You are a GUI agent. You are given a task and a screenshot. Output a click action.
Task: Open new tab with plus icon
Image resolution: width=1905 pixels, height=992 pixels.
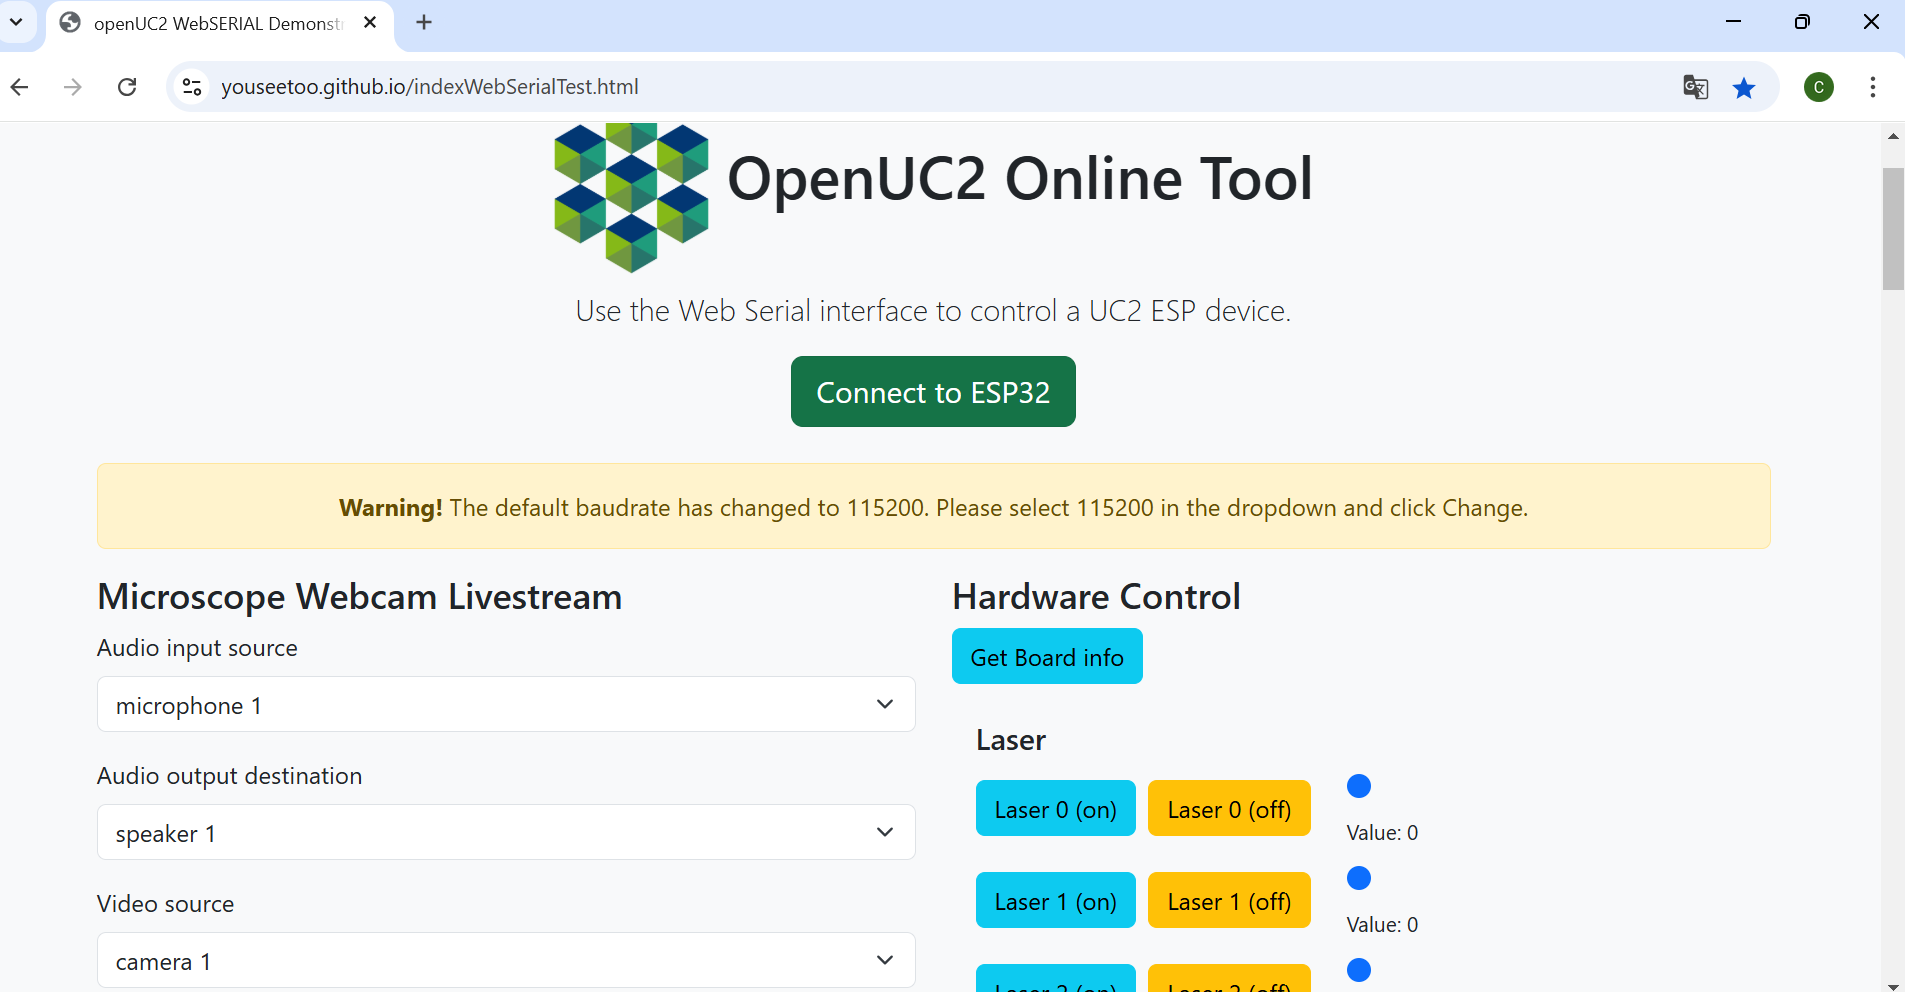(x=424, y=22)
